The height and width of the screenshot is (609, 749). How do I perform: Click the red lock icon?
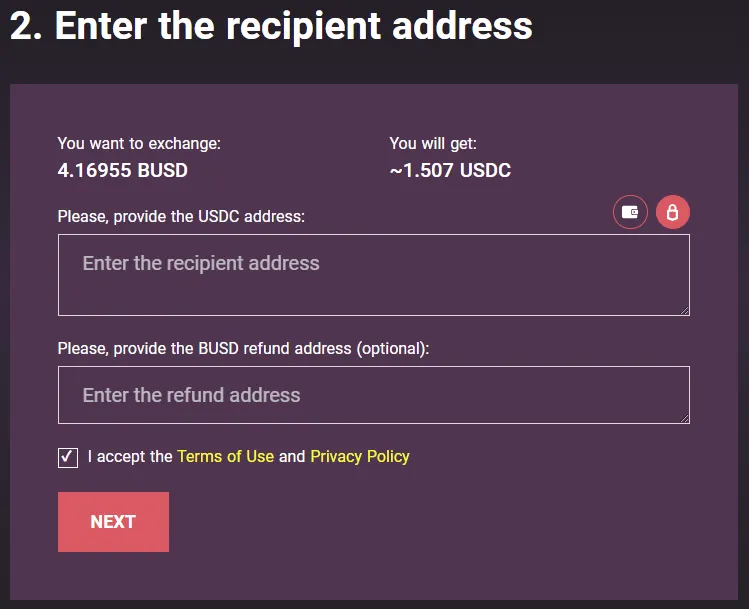[x=673, y=212]
